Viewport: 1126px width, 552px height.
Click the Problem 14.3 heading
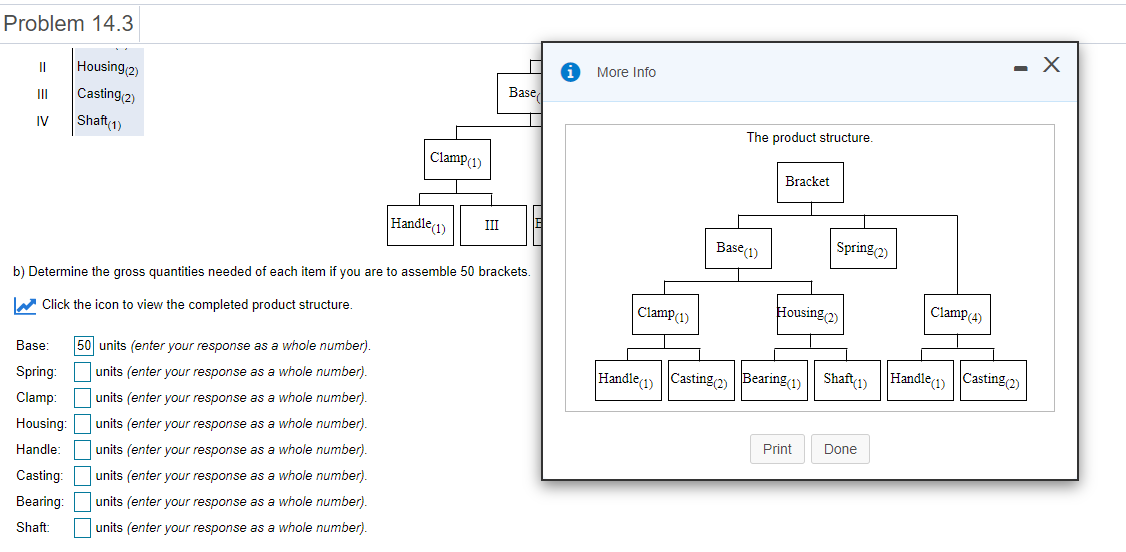coord(69,23)
